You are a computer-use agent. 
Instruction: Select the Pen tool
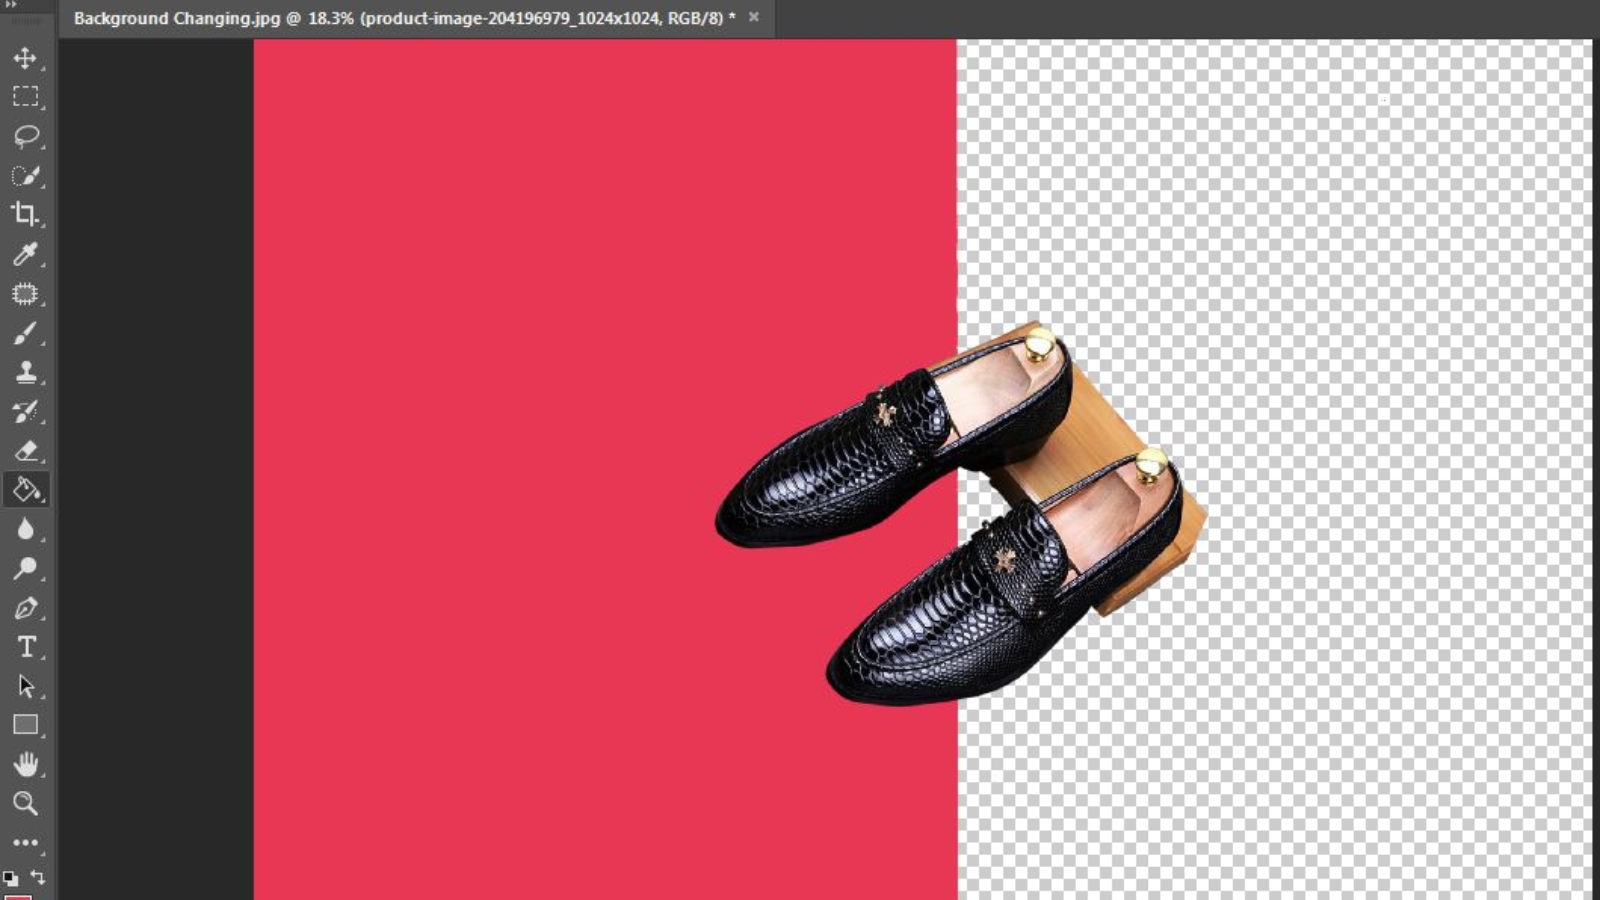coord(25,608)
